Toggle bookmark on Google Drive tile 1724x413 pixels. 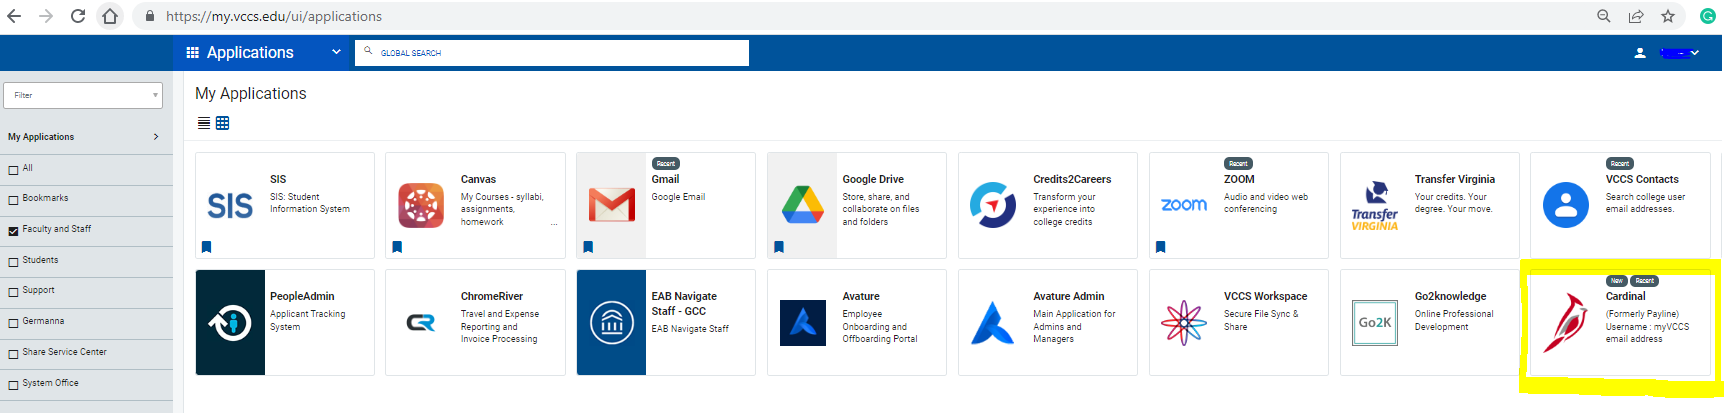coord(779,247)
